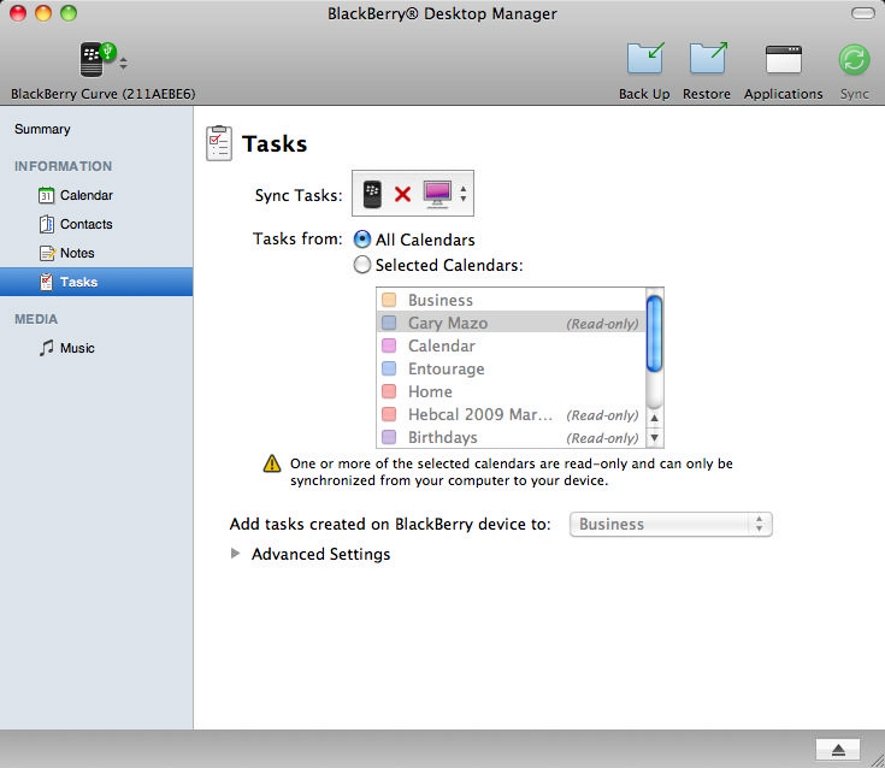Click the BlackBerry phone icon in Sync Tasks
Screen dimensions: 885x768
click(x=372, y=194)
